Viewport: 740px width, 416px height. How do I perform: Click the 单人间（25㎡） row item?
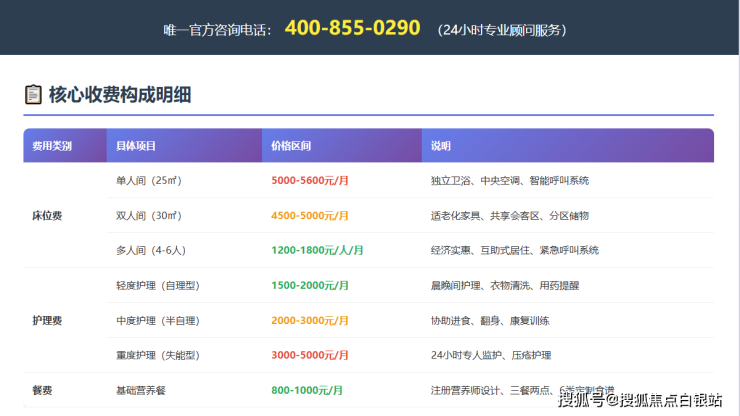point(149,181)
